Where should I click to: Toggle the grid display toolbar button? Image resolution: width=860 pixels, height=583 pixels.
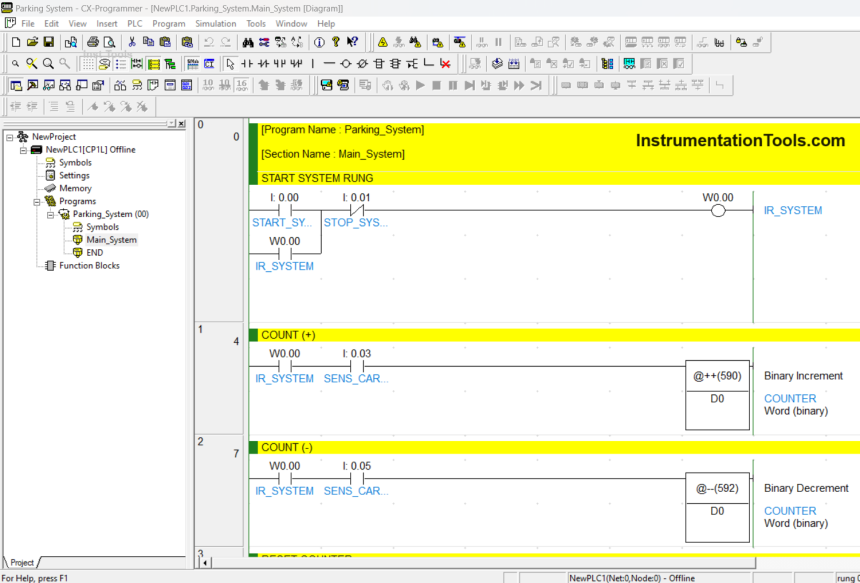tap(88, 64)
